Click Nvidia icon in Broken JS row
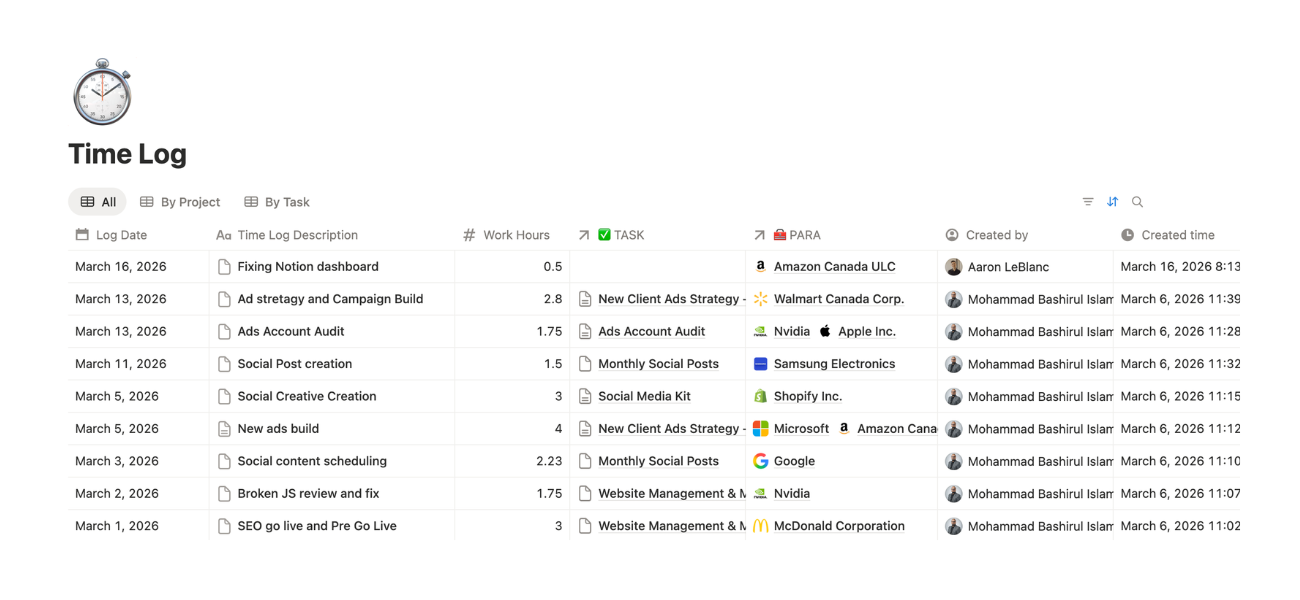The width and height of the screenshot is (1300, 600). click(760, 493)
